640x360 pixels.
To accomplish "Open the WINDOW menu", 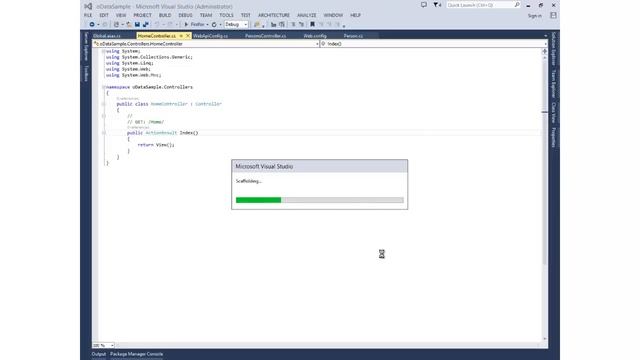I will pyautogui.click(x=333, y=15).
